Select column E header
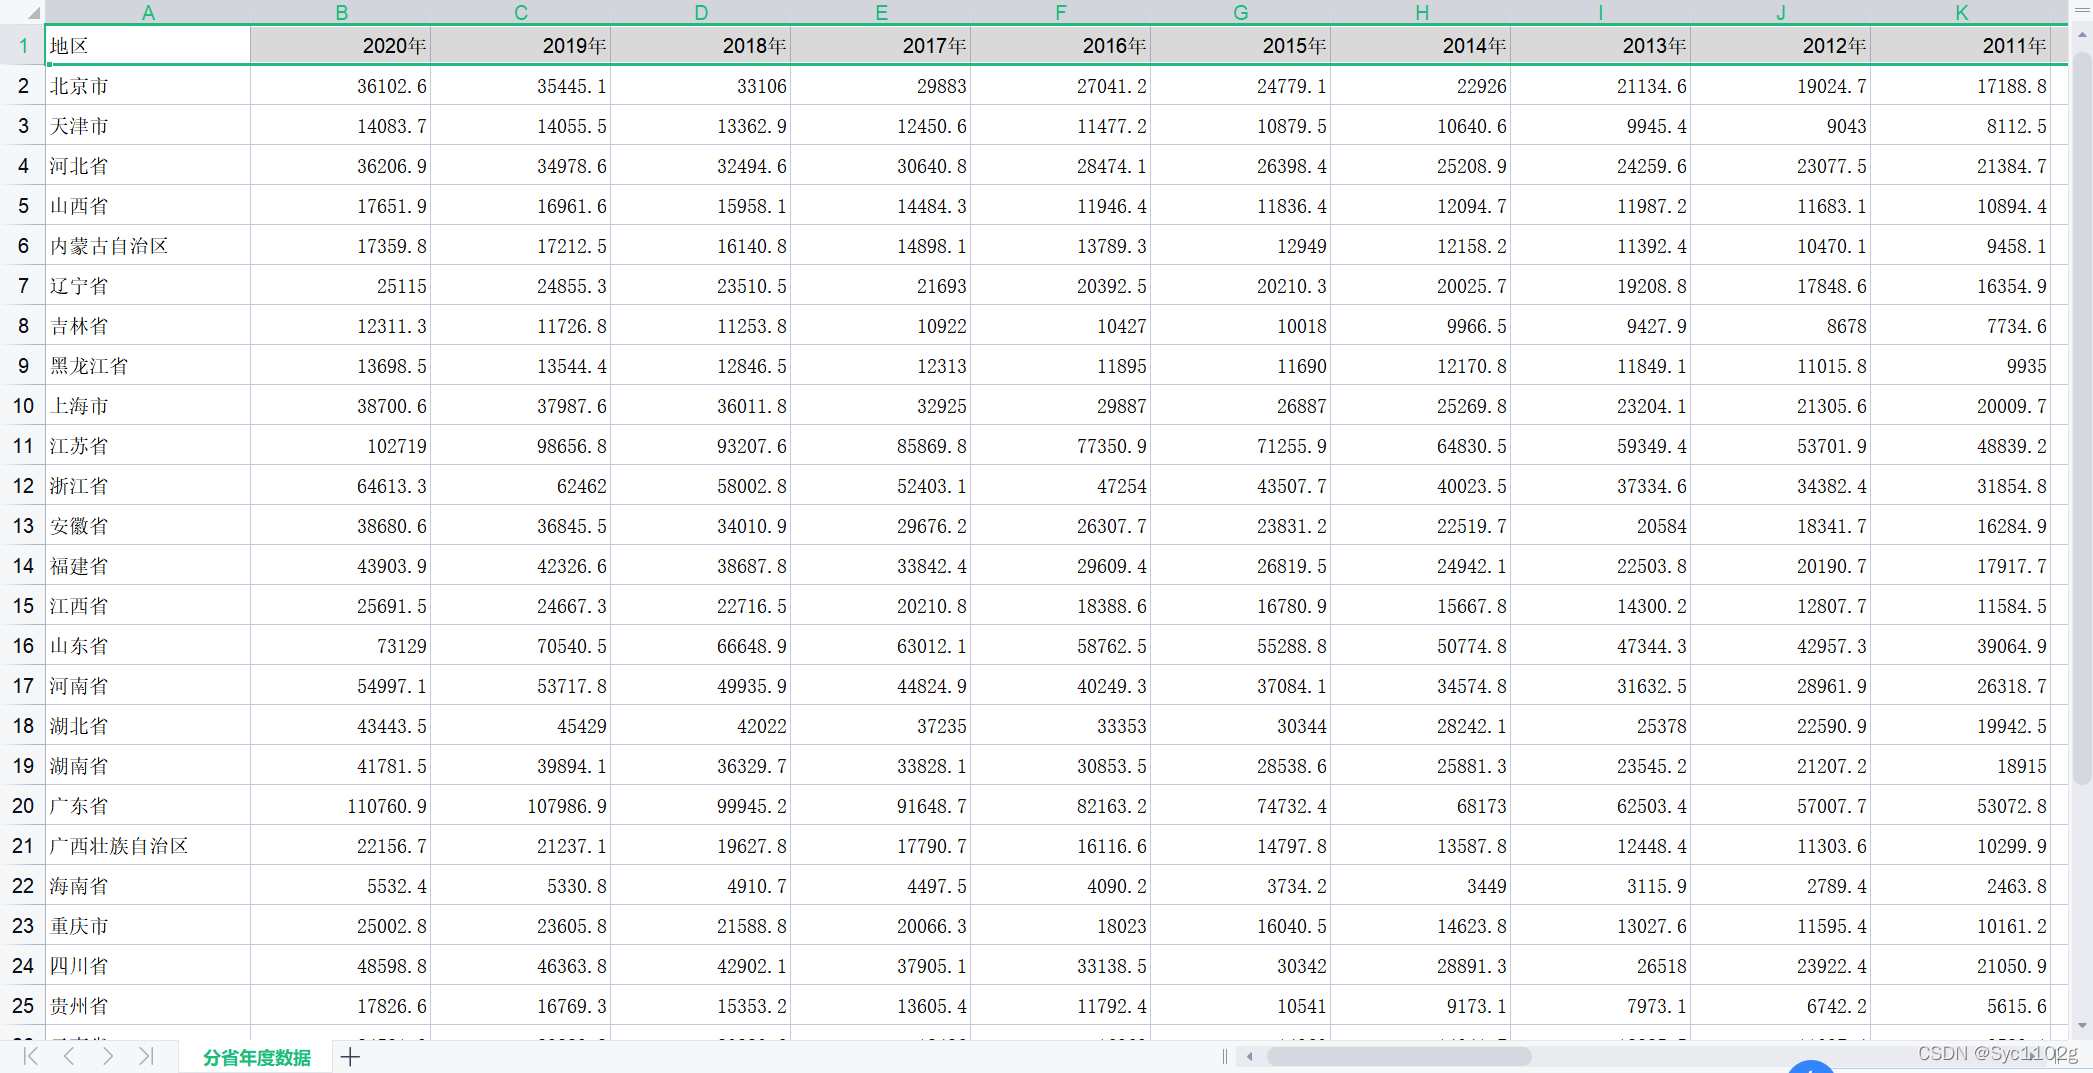This screenshot has width=2093, height=1073. [x=881, y=12]
